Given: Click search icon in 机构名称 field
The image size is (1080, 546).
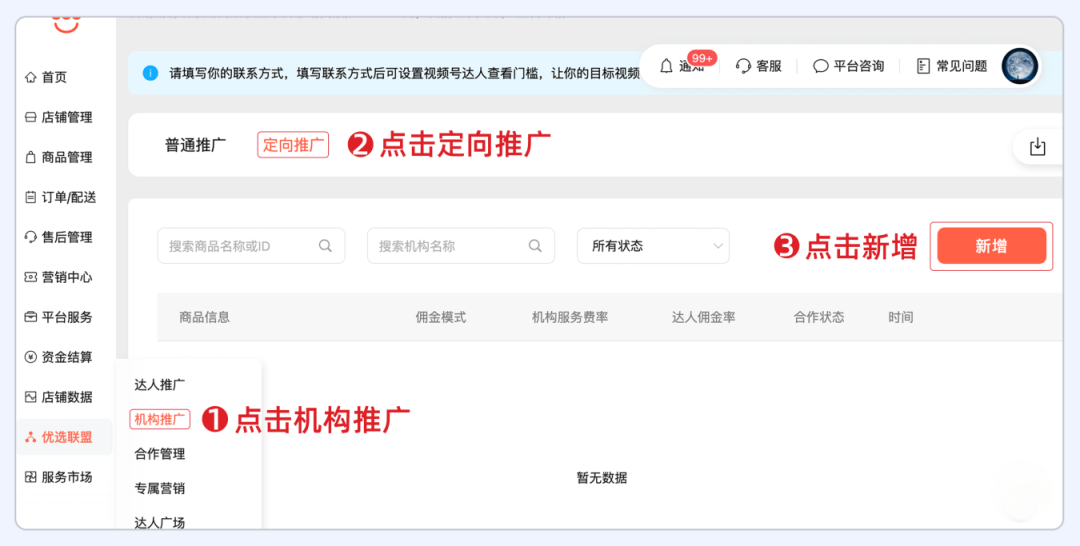Looking at the screenshot, I should [x=535, y=246].
